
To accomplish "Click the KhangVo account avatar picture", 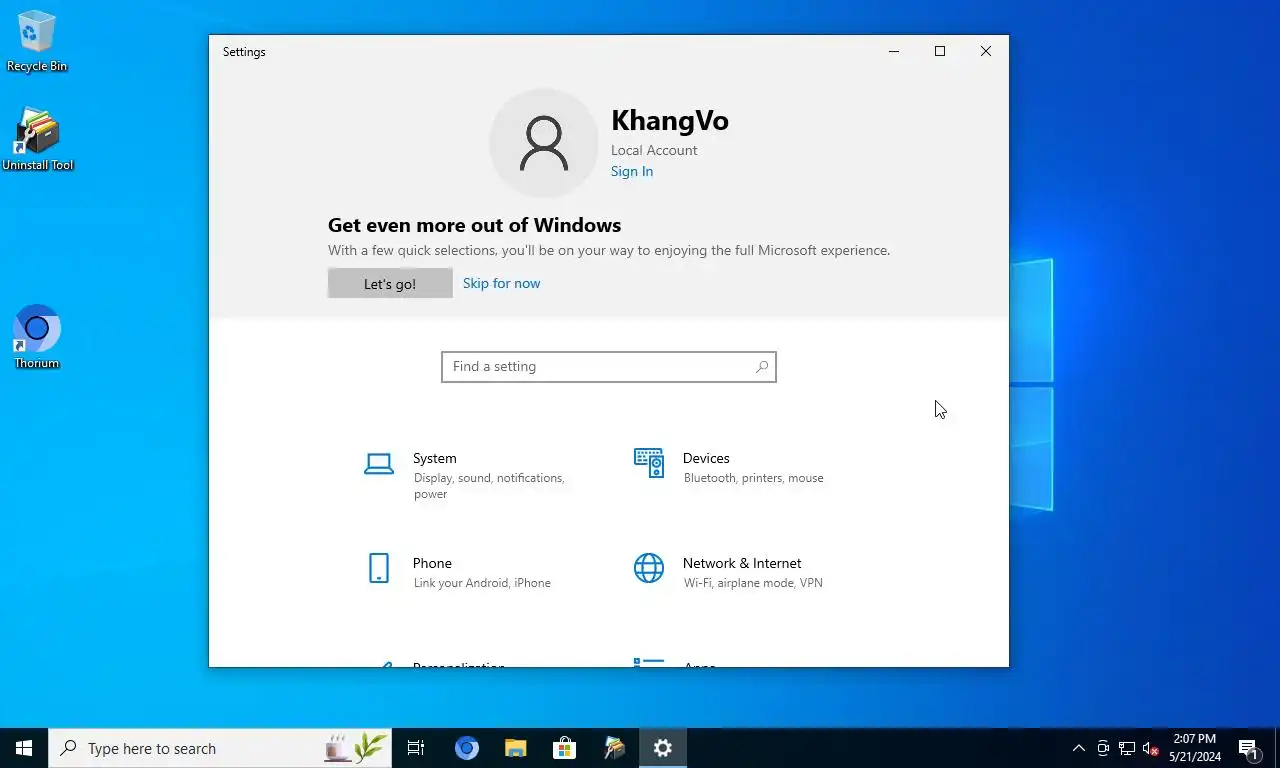I will 544,143.
